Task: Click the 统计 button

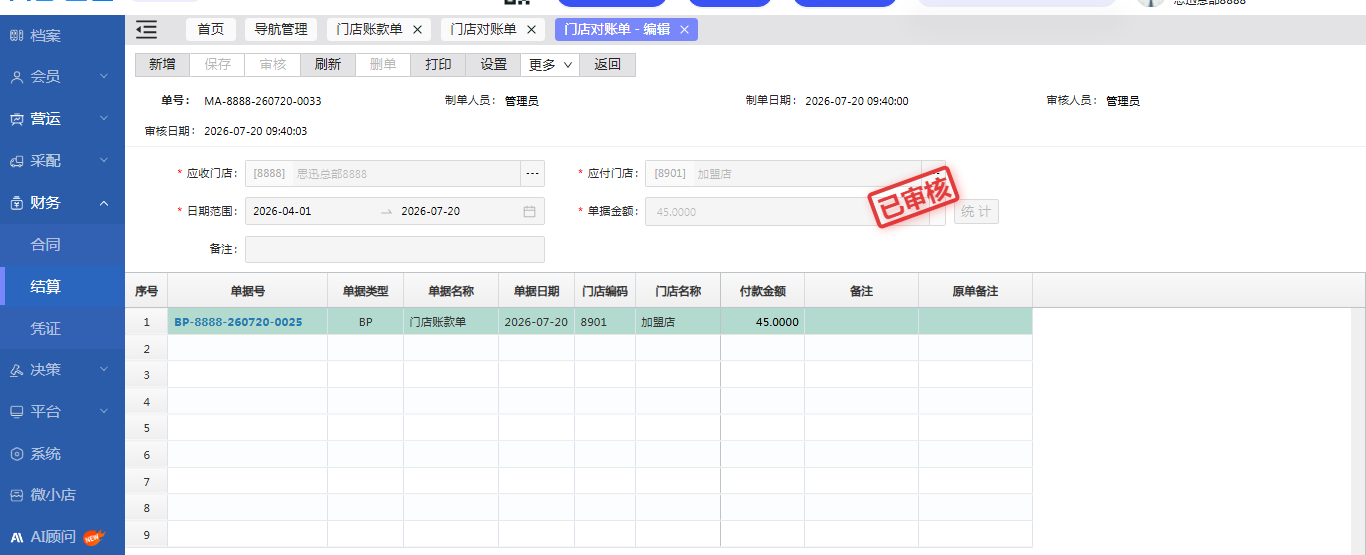Action: point(976,212)
